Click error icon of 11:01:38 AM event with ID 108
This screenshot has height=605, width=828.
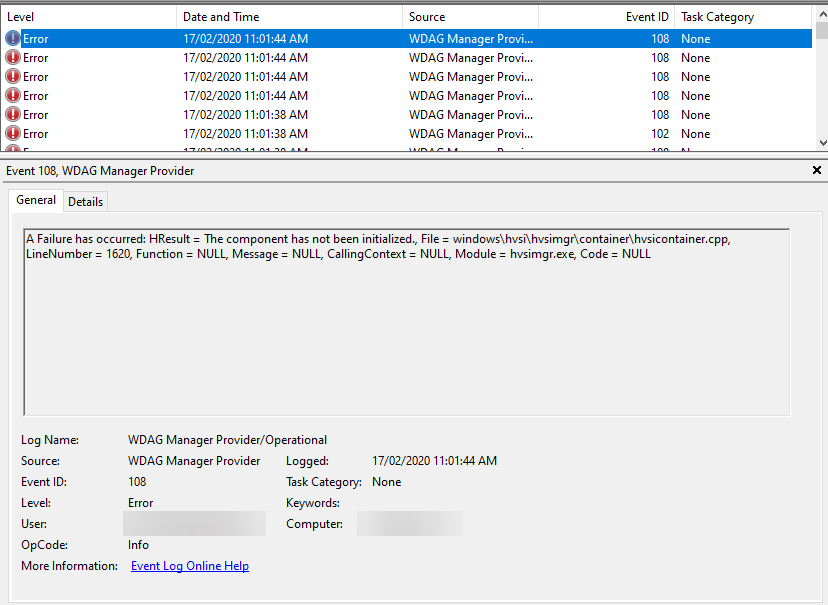(x=12, y=115)
